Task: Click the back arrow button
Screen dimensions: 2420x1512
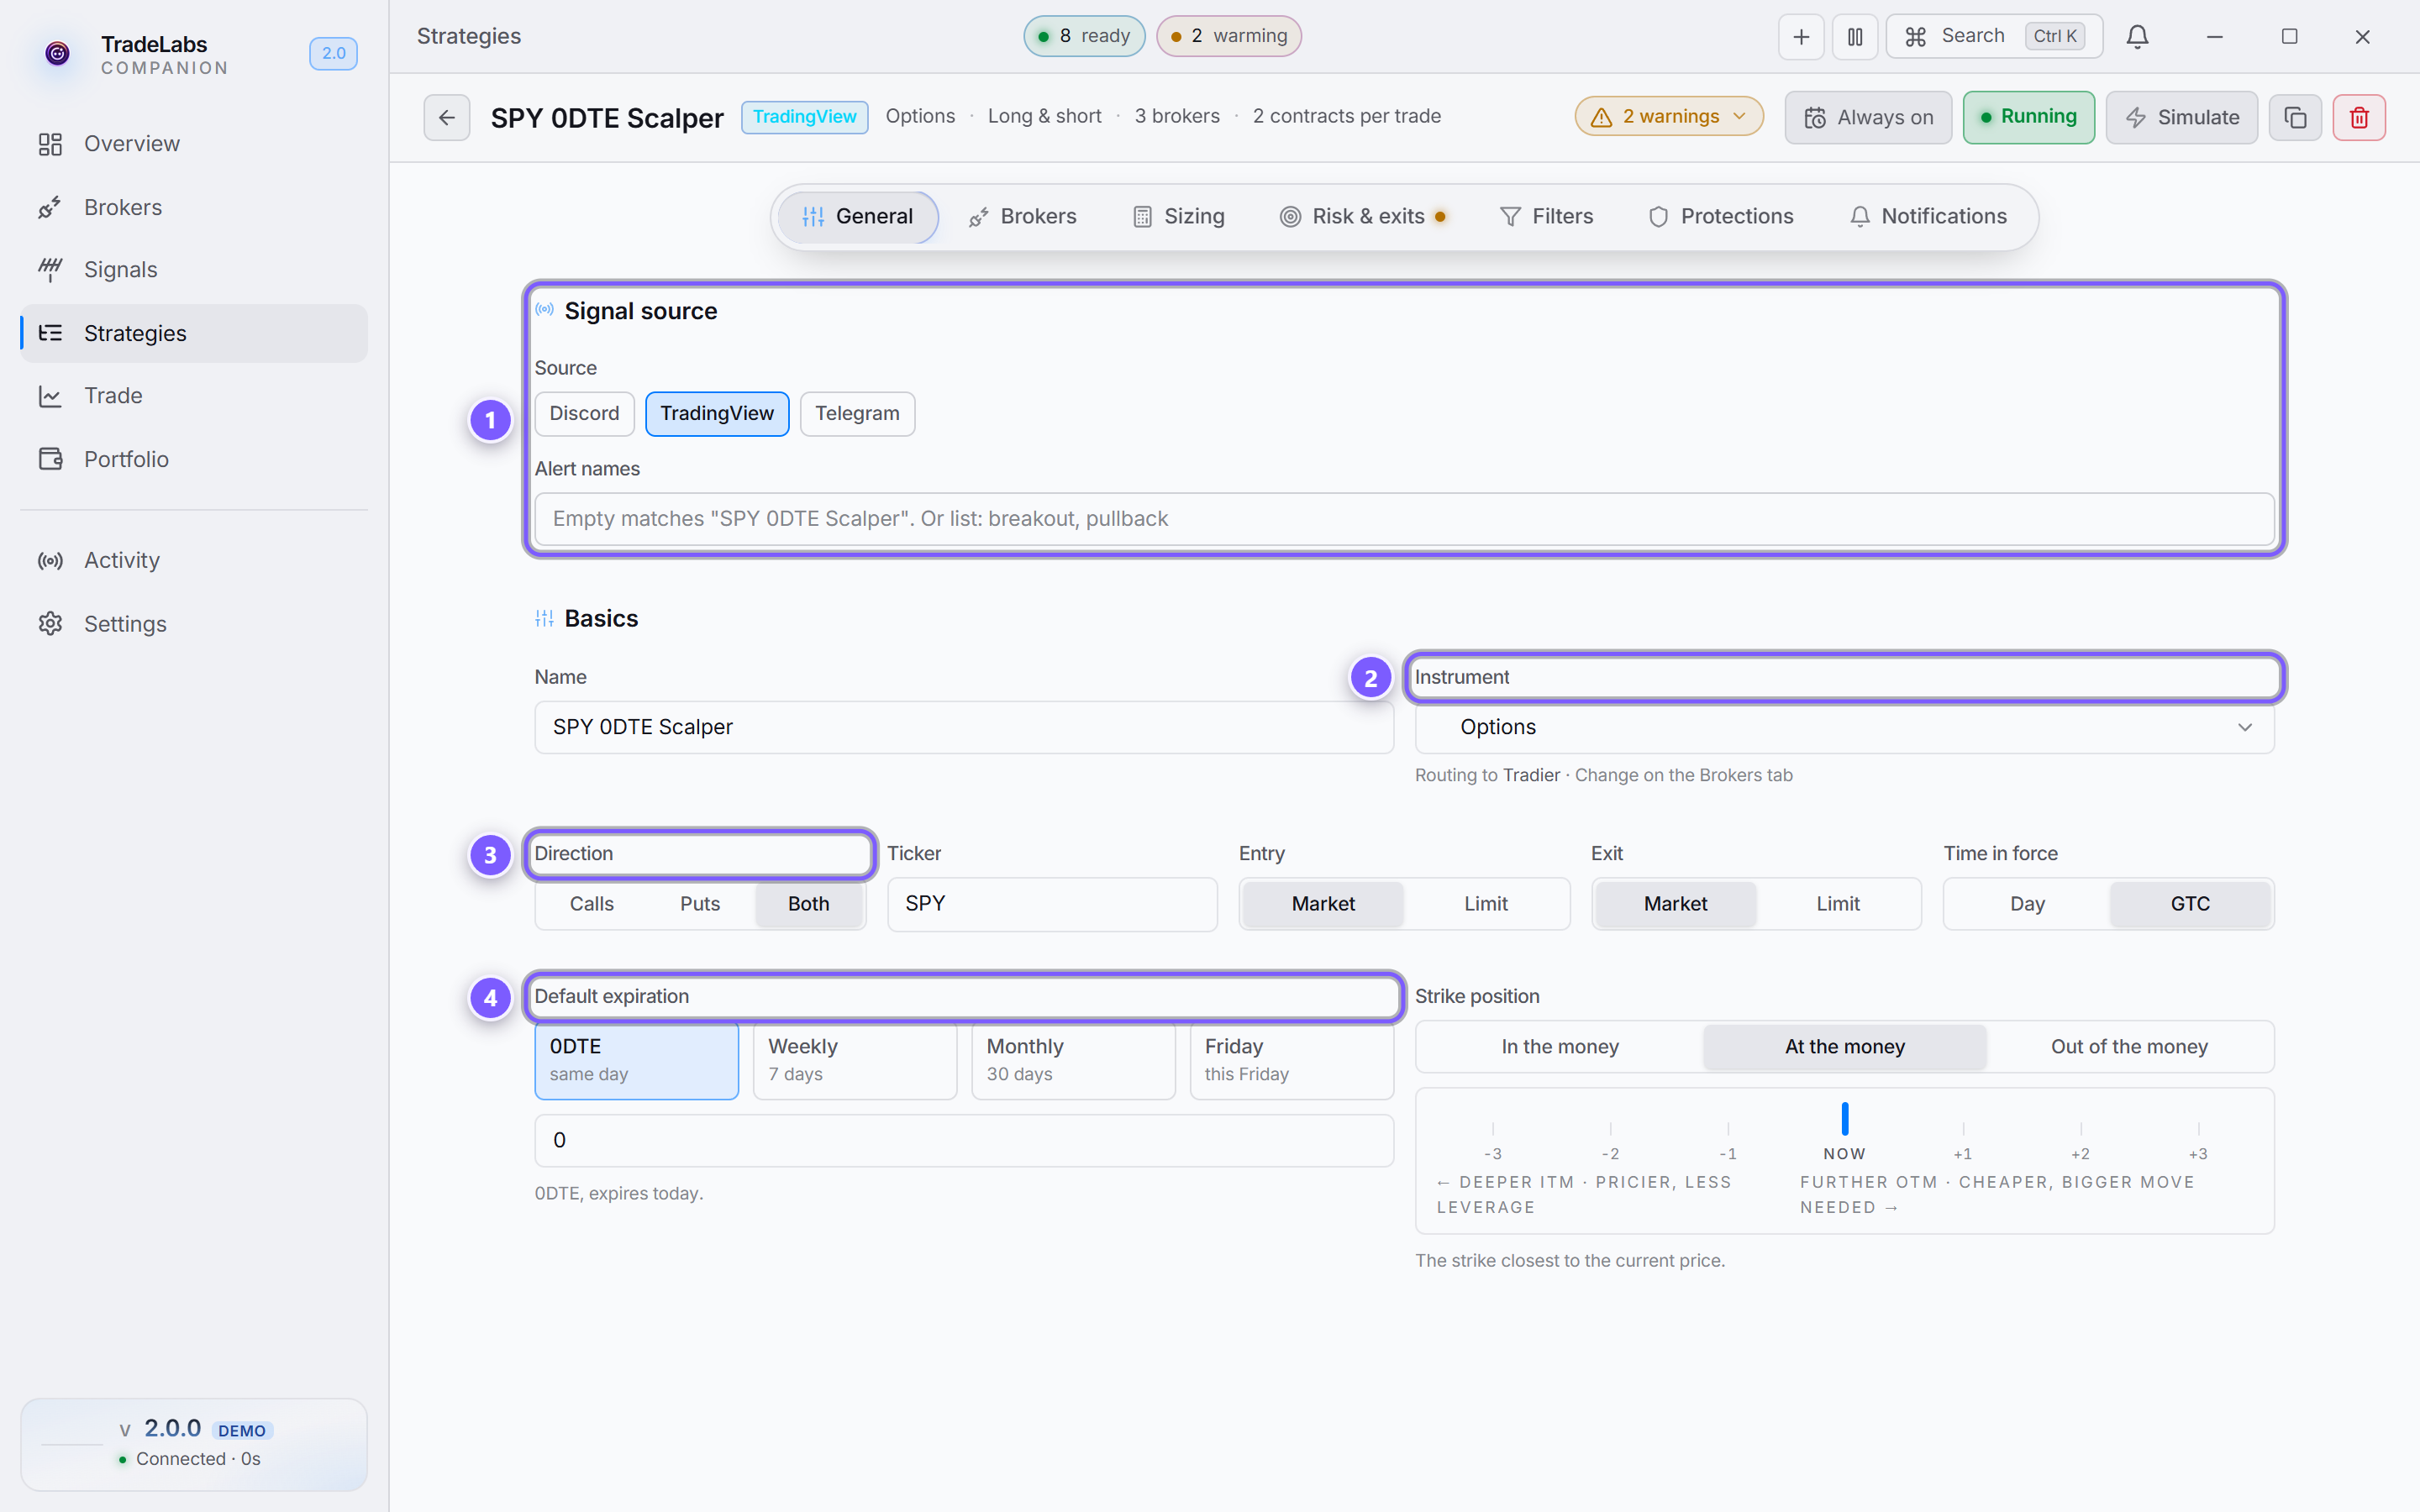Action: pos(446,117)
